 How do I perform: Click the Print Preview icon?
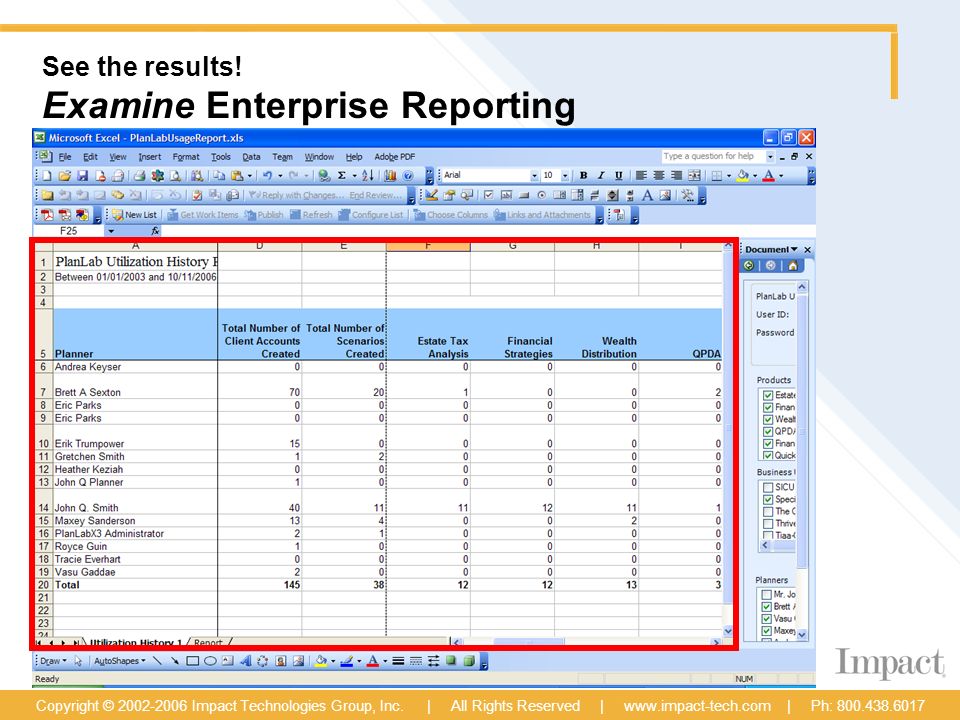[175, 176]
